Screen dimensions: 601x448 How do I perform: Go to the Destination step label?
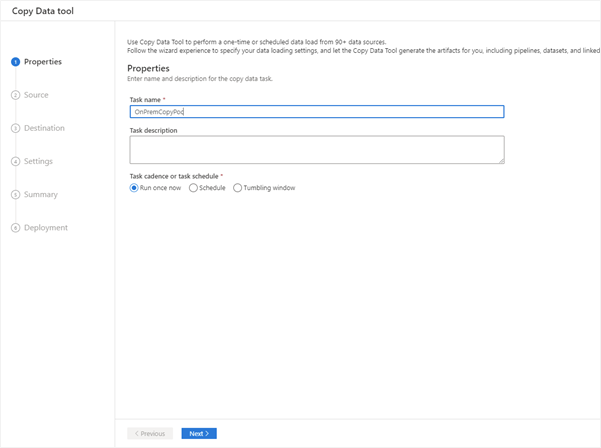[44, 128]
